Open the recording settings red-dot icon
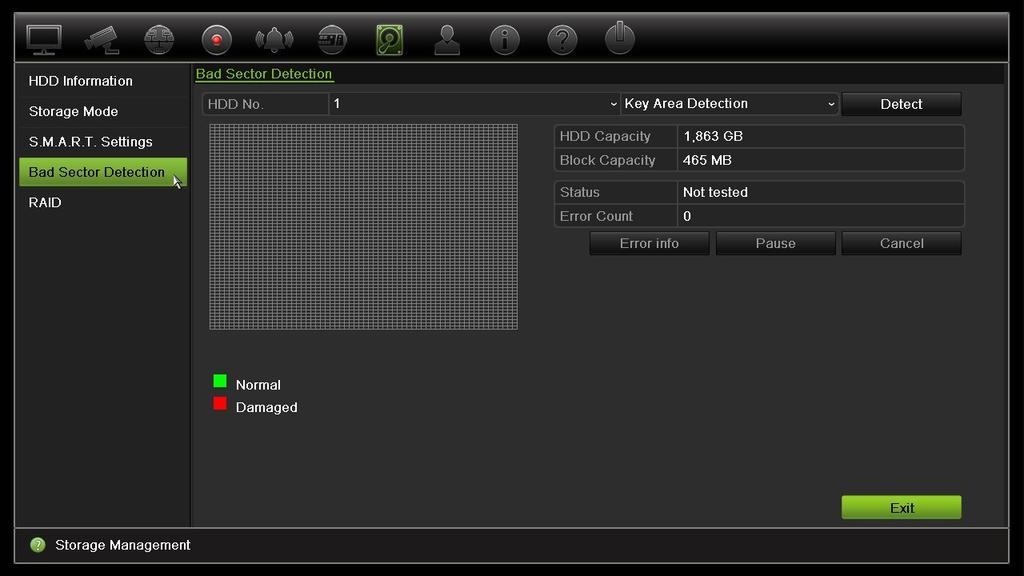Image resolution: width=1024 pixels, height=576 pixels. pos(216,39)
